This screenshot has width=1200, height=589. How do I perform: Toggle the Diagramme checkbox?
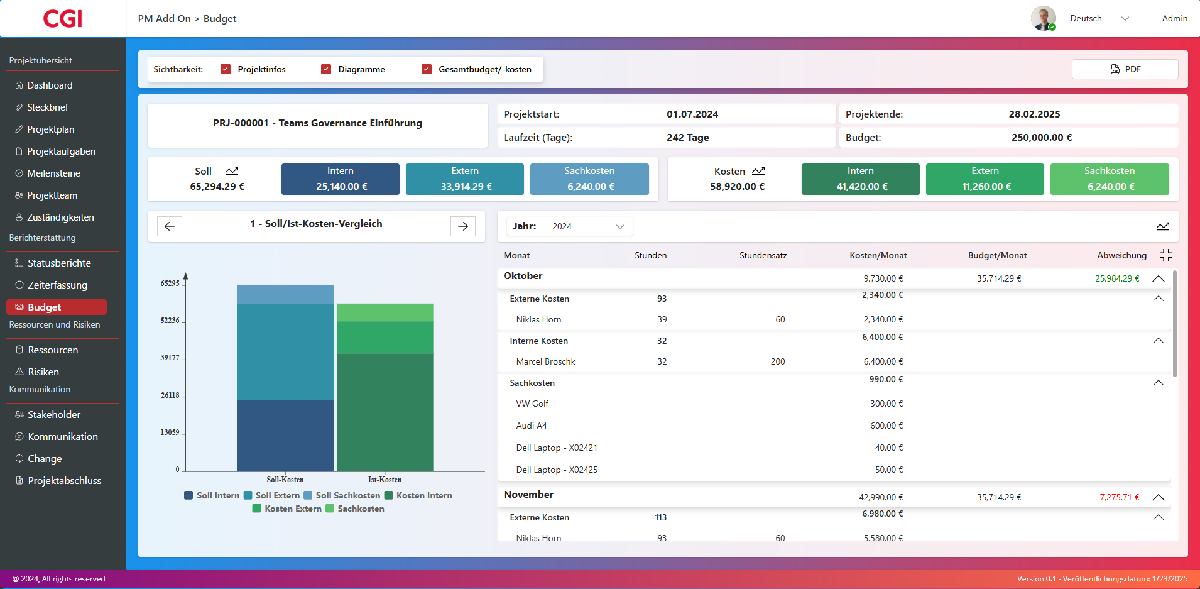(x=326, y=69)
